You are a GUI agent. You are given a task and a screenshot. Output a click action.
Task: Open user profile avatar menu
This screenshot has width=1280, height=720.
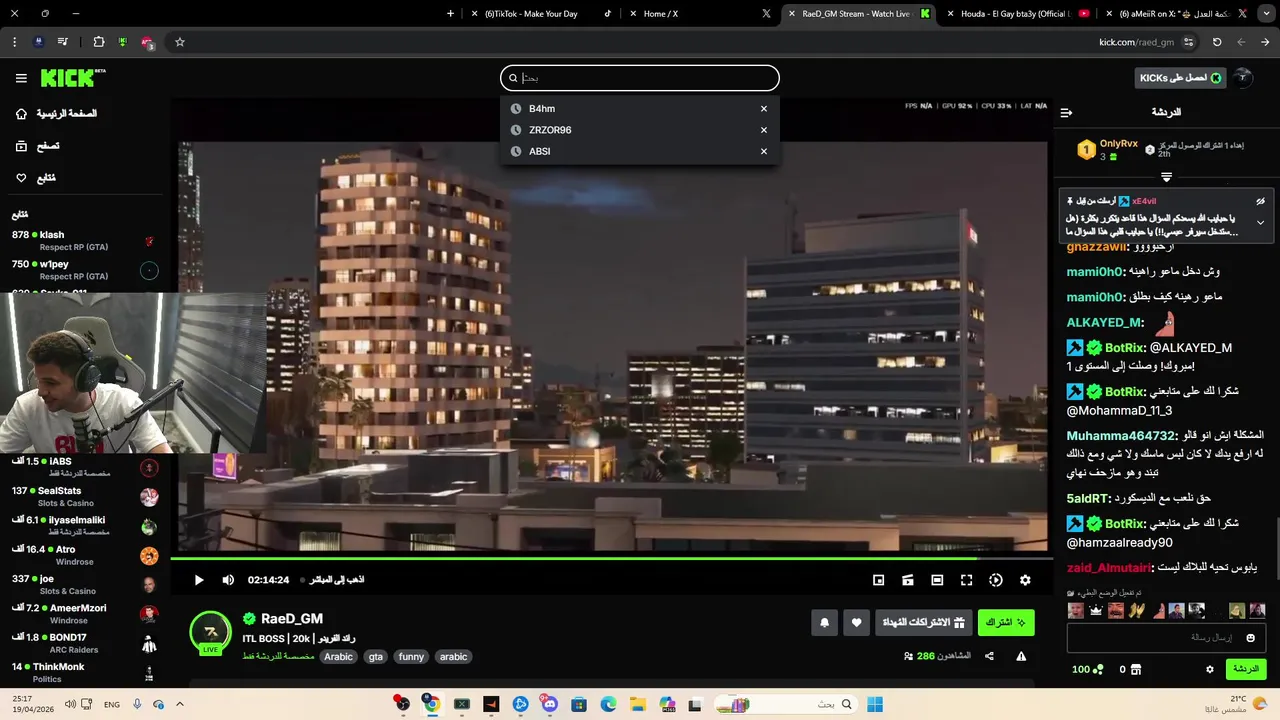coord(1243,78)
